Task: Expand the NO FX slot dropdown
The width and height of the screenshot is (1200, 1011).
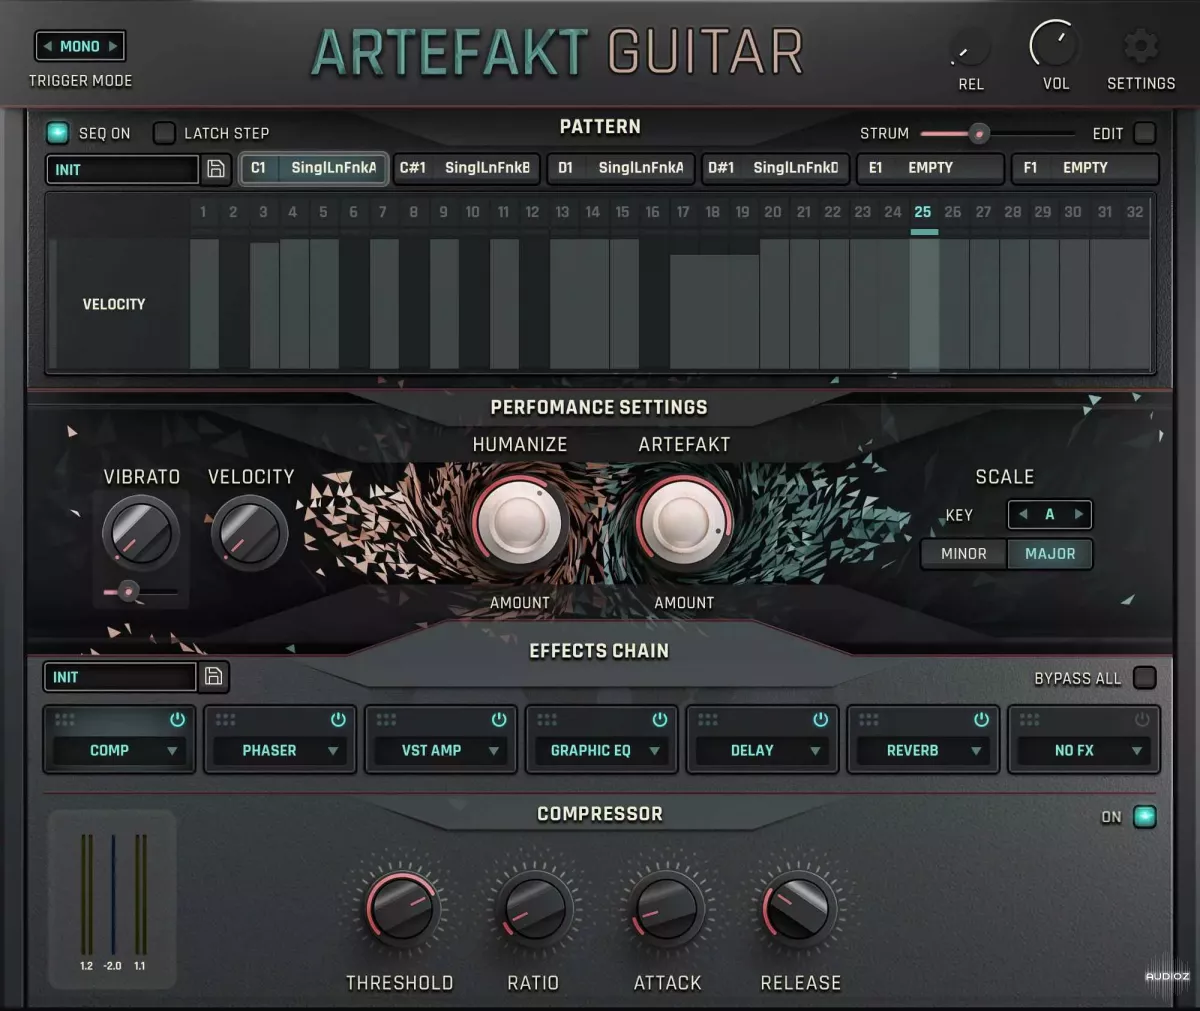Action: coord(1136,751)
